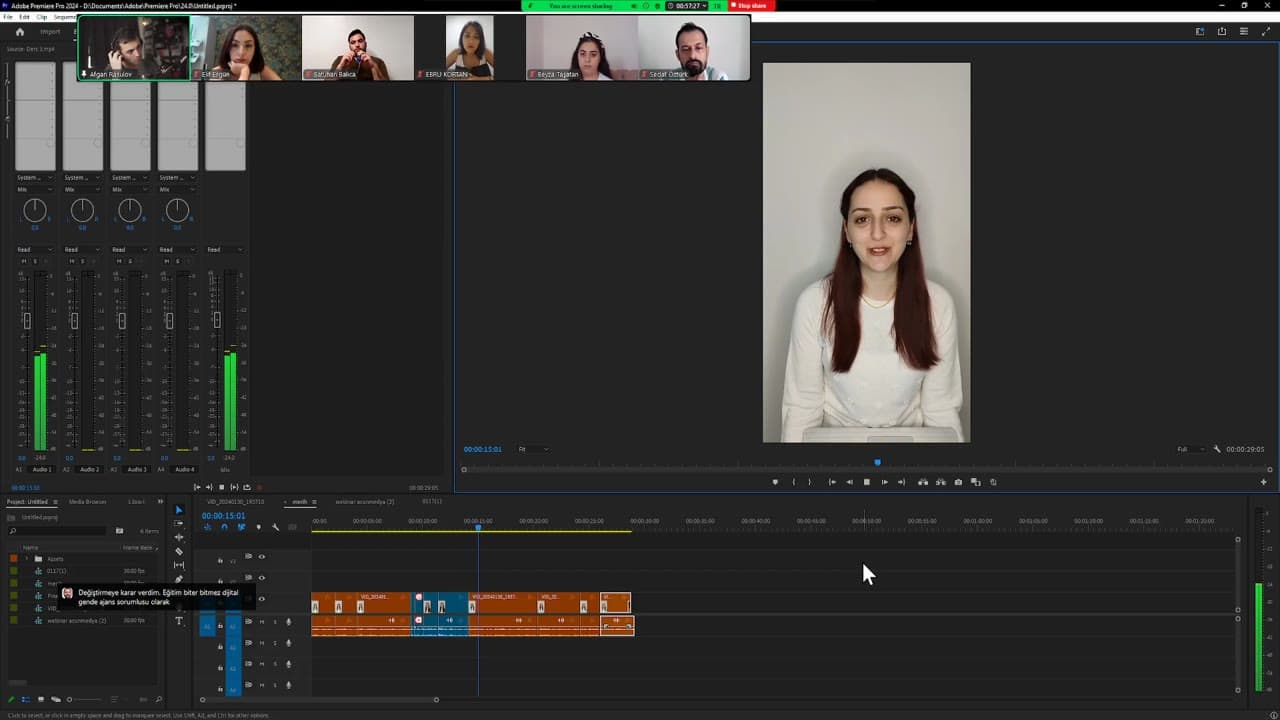
Task: Step back one frame
Action: point(849,482)
